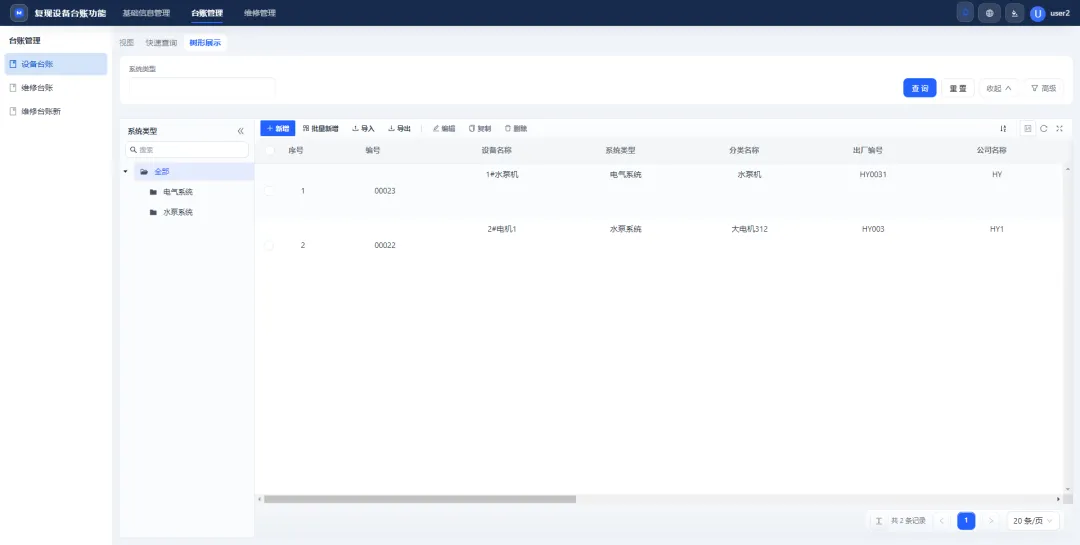This screenshot has height=545, width=1080.
Task: Select 全部 tree node
Action: point(162,172)
